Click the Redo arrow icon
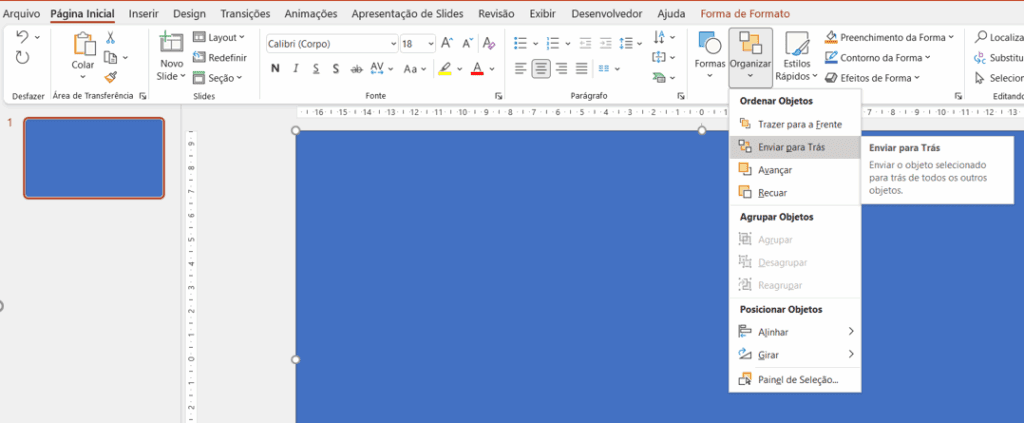1024x423 pixels. pyautogui.click(x=22, y=58)
